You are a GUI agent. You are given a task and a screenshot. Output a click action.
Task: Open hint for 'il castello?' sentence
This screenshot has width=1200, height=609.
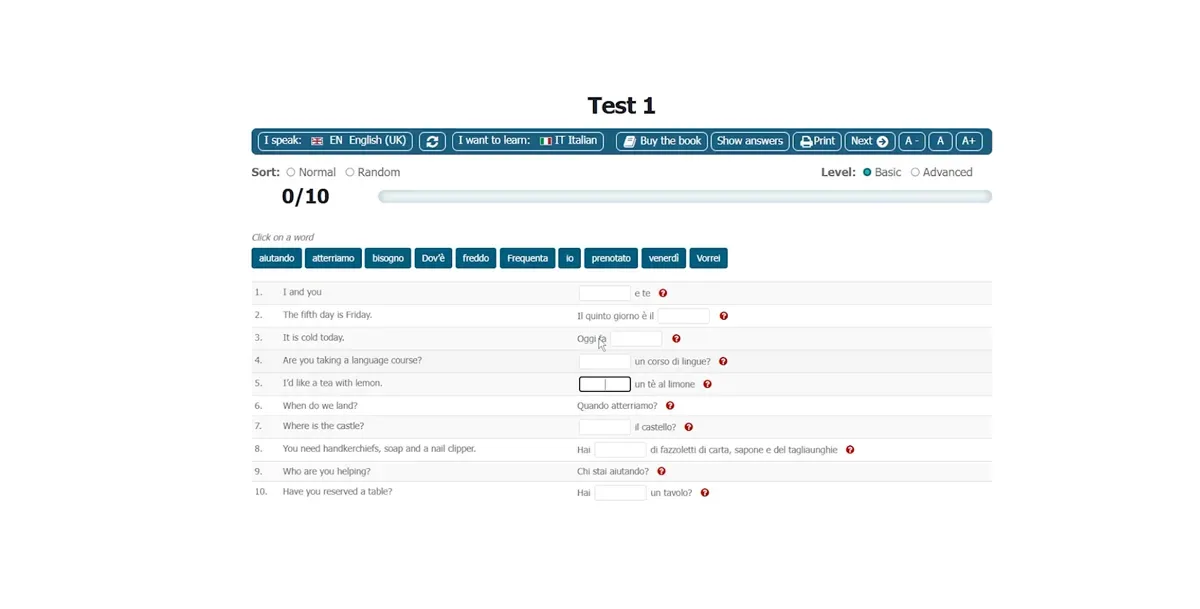click(688, 428)
